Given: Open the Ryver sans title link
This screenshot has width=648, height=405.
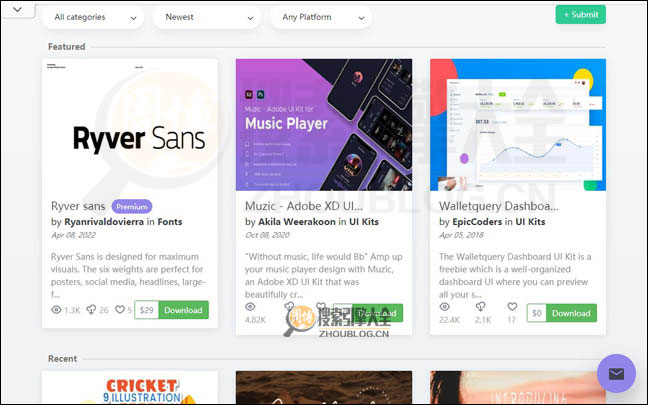Looking at the screenshot, I should 78,206.
